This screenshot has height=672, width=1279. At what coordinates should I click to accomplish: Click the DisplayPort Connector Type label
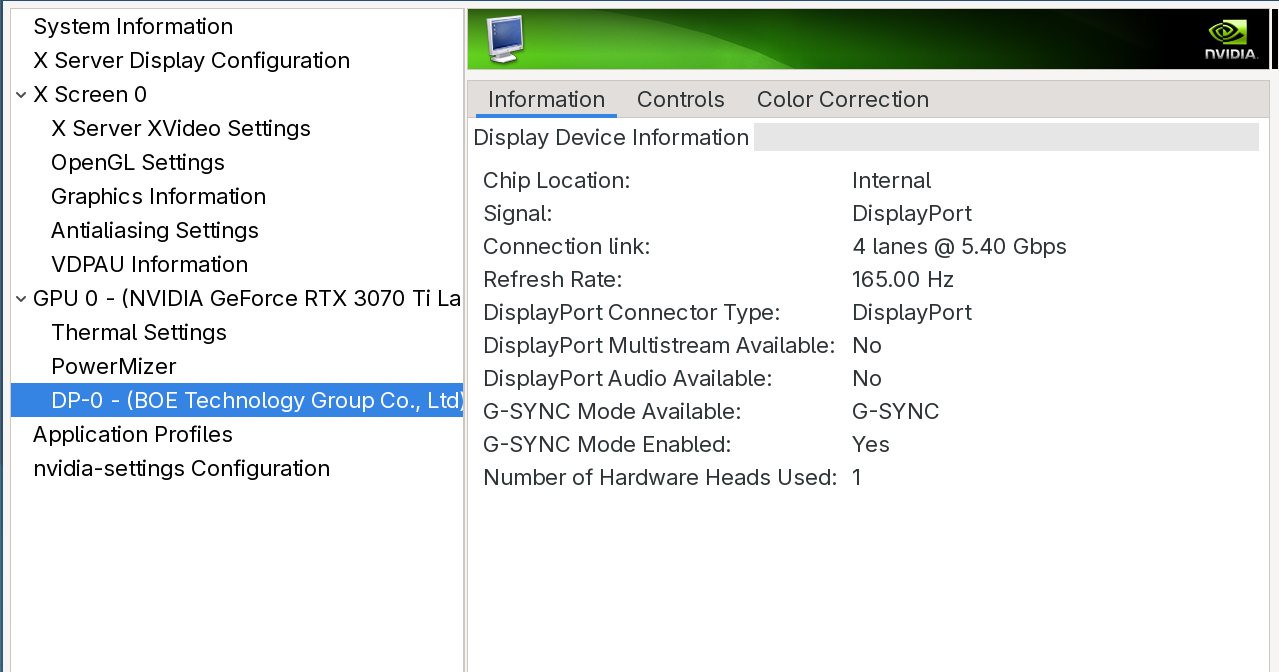pos(632,313)
